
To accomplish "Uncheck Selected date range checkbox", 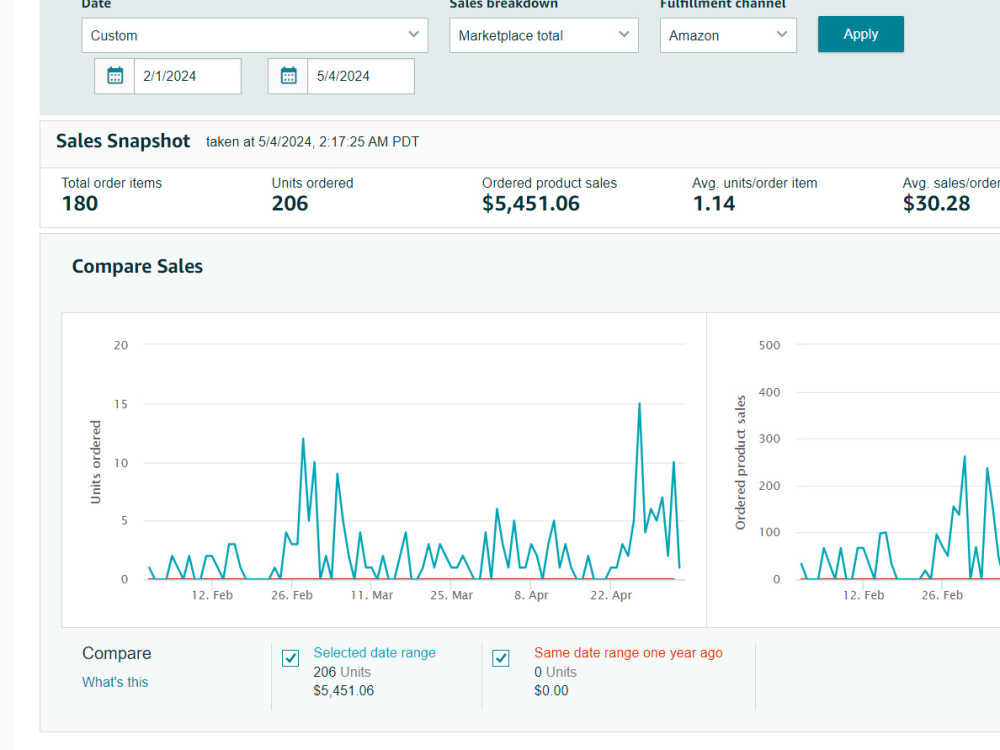I will coord(290,658).
